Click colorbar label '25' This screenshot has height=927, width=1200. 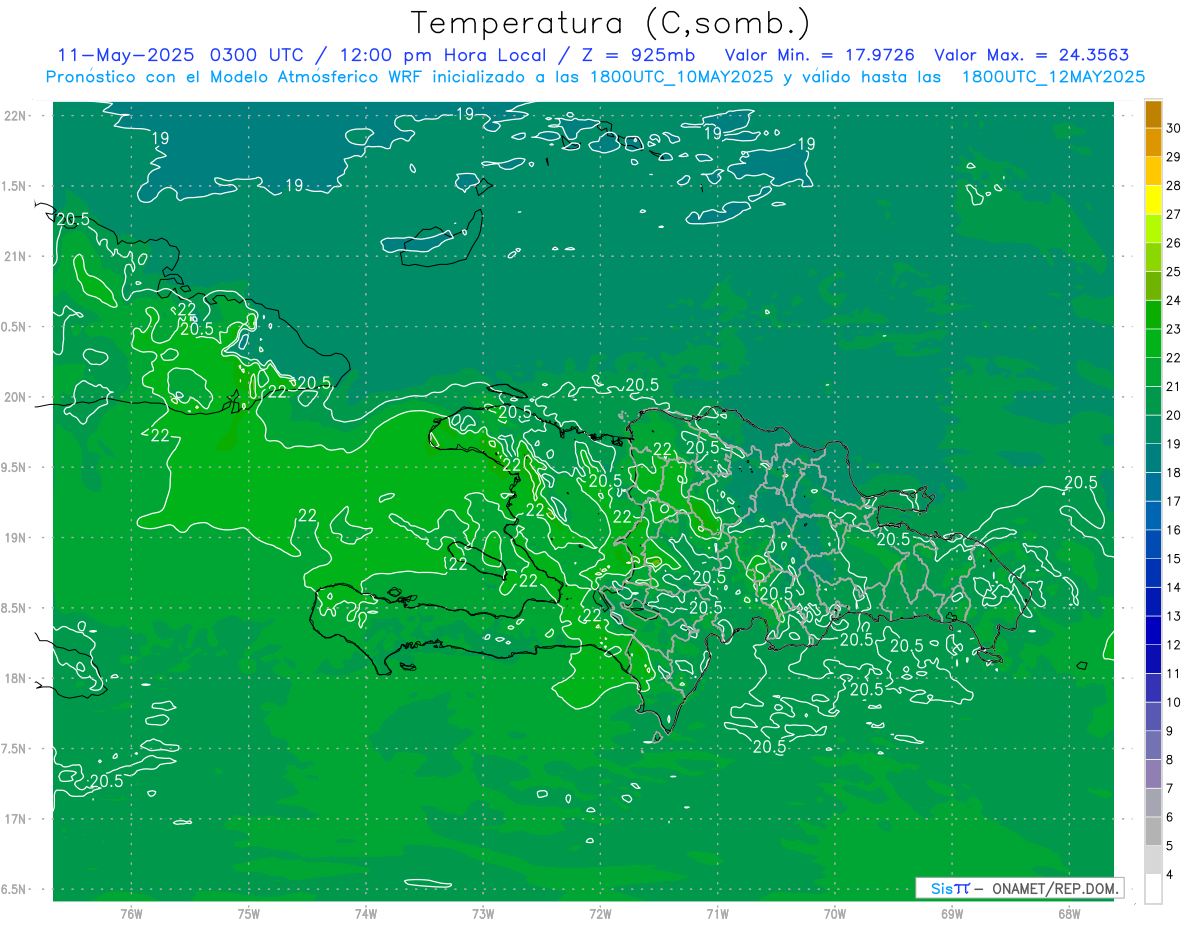1174,271
